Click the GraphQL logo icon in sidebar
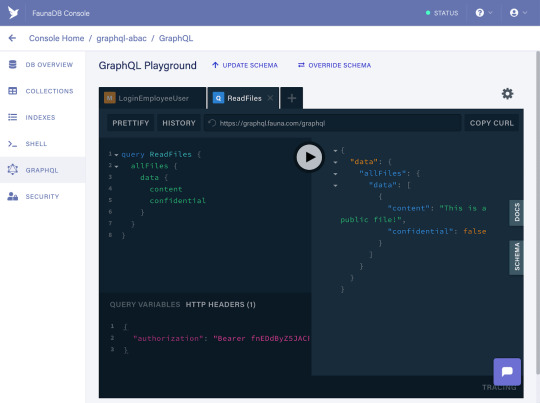This screenshot has width=540, height=403. pyautogui.click(x=13, y=169)
